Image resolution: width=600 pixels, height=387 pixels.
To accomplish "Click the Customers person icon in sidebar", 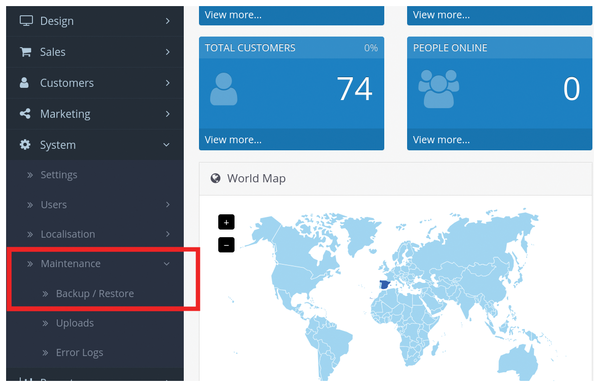I will point(24,83).
